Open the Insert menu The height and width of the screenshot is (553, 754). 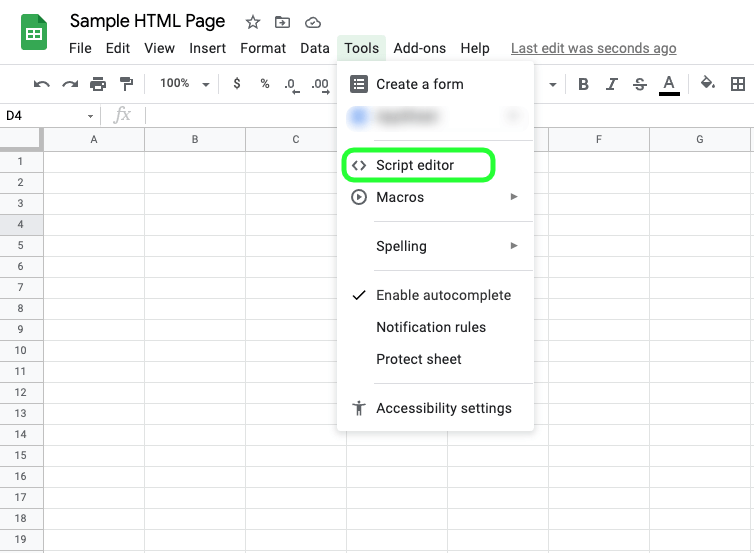pos(207,48)
